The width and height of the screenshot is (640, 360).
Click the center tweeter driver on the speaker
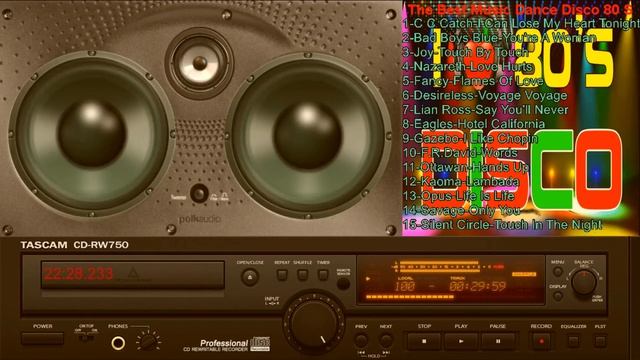pos(200,63)
